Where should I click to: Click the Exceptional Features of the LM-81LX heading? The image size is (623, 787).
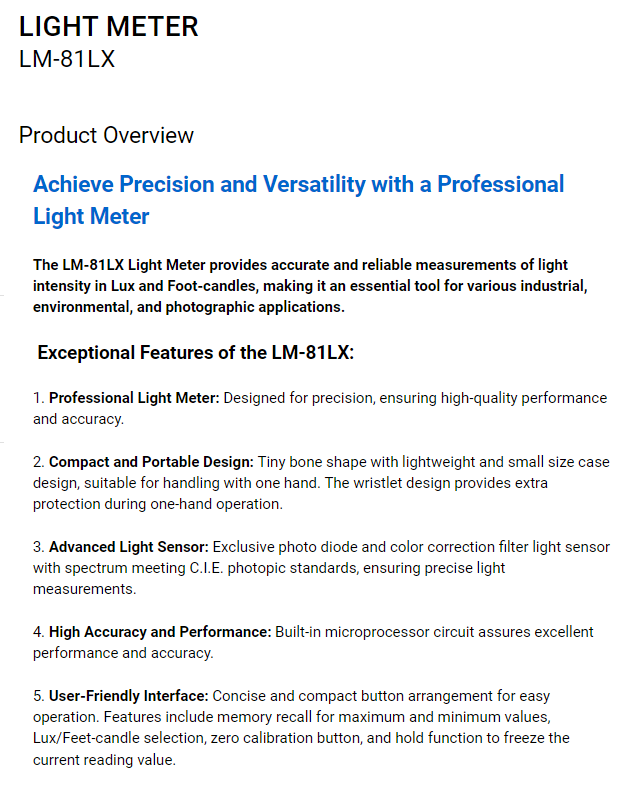click(196, 353)
